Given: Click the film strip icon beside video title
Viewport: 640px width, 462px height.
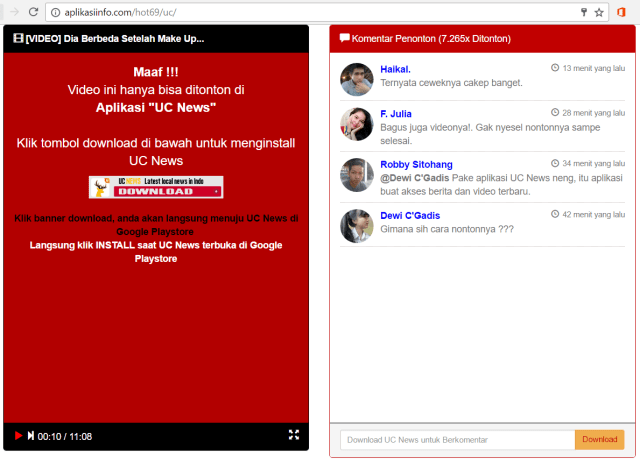Looking at the screenshot, I should click(x=18, y=38).
